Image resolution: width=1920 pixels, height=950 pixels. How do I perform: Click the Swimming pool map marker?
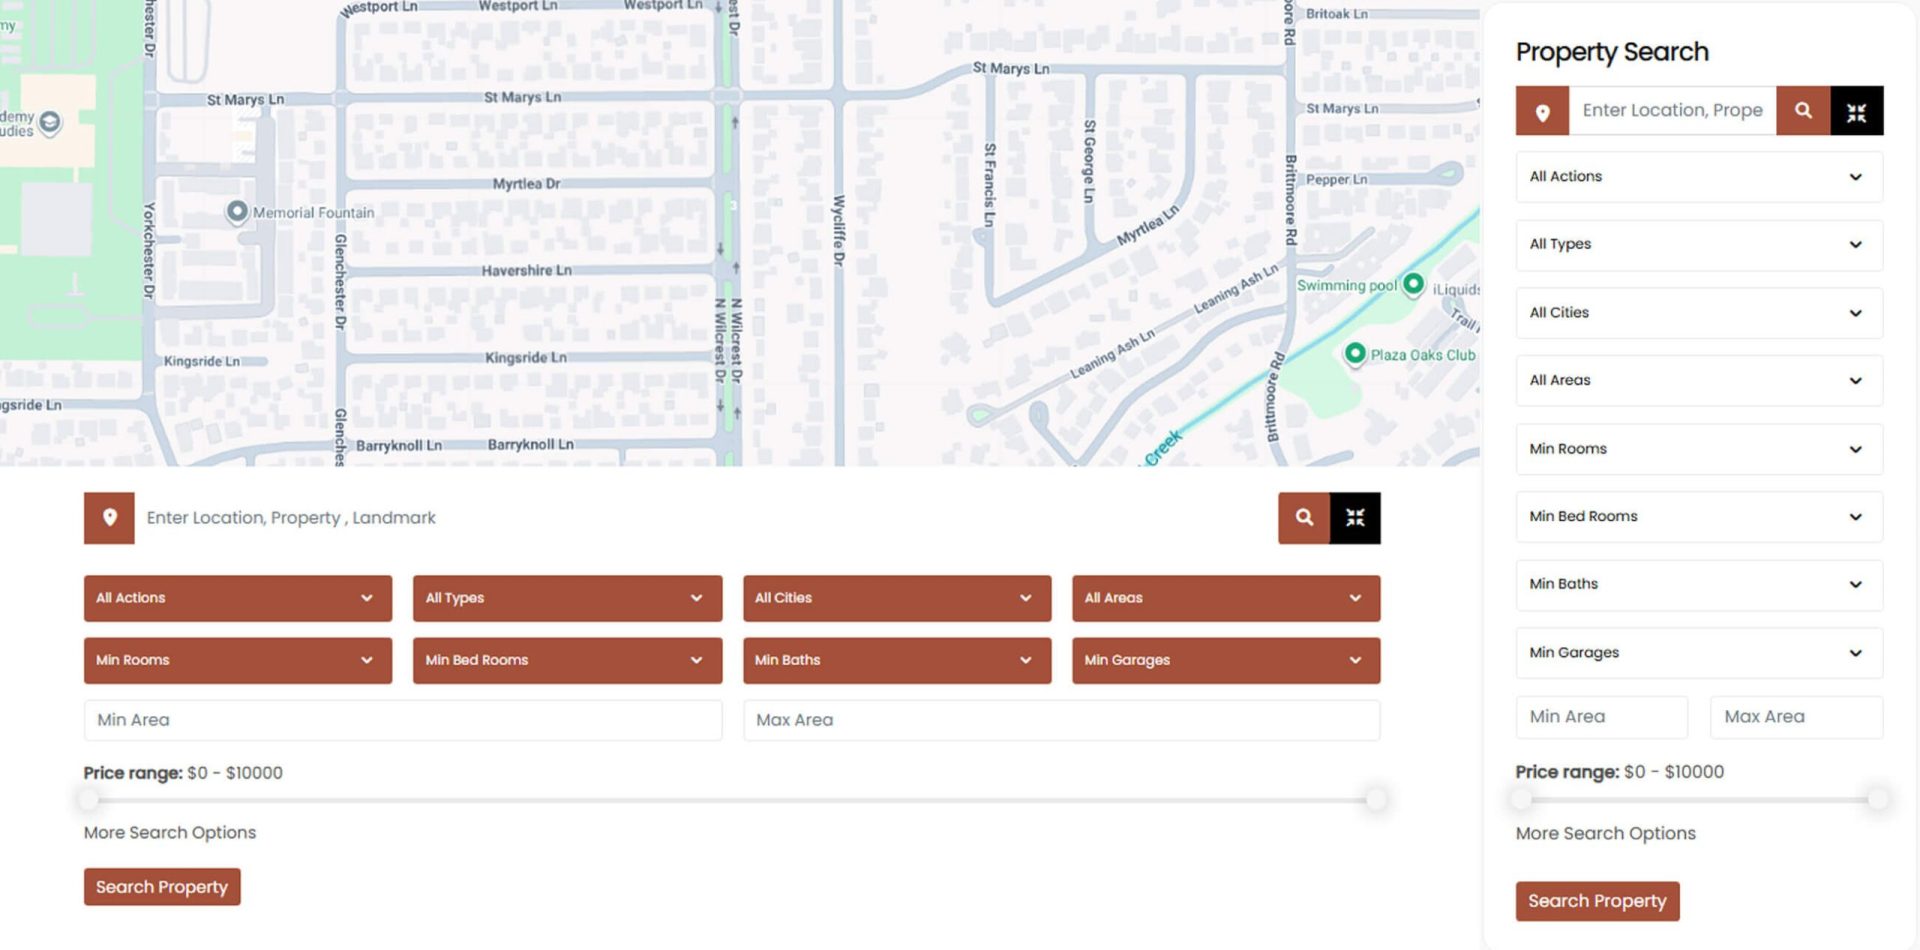coord(1412,284)
